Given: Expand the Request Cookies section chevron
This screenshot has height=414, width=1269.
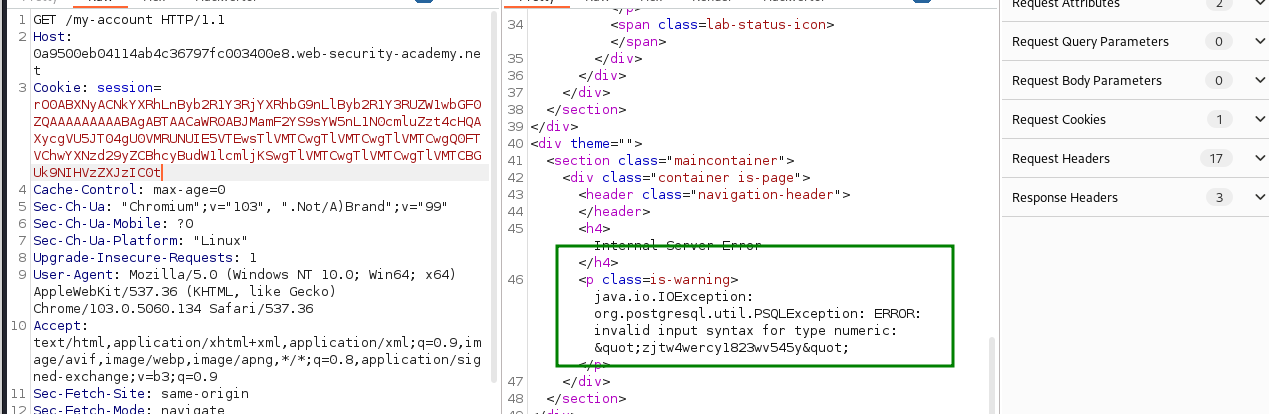Looking at the screenshot, I should [x=1258, y=120].
